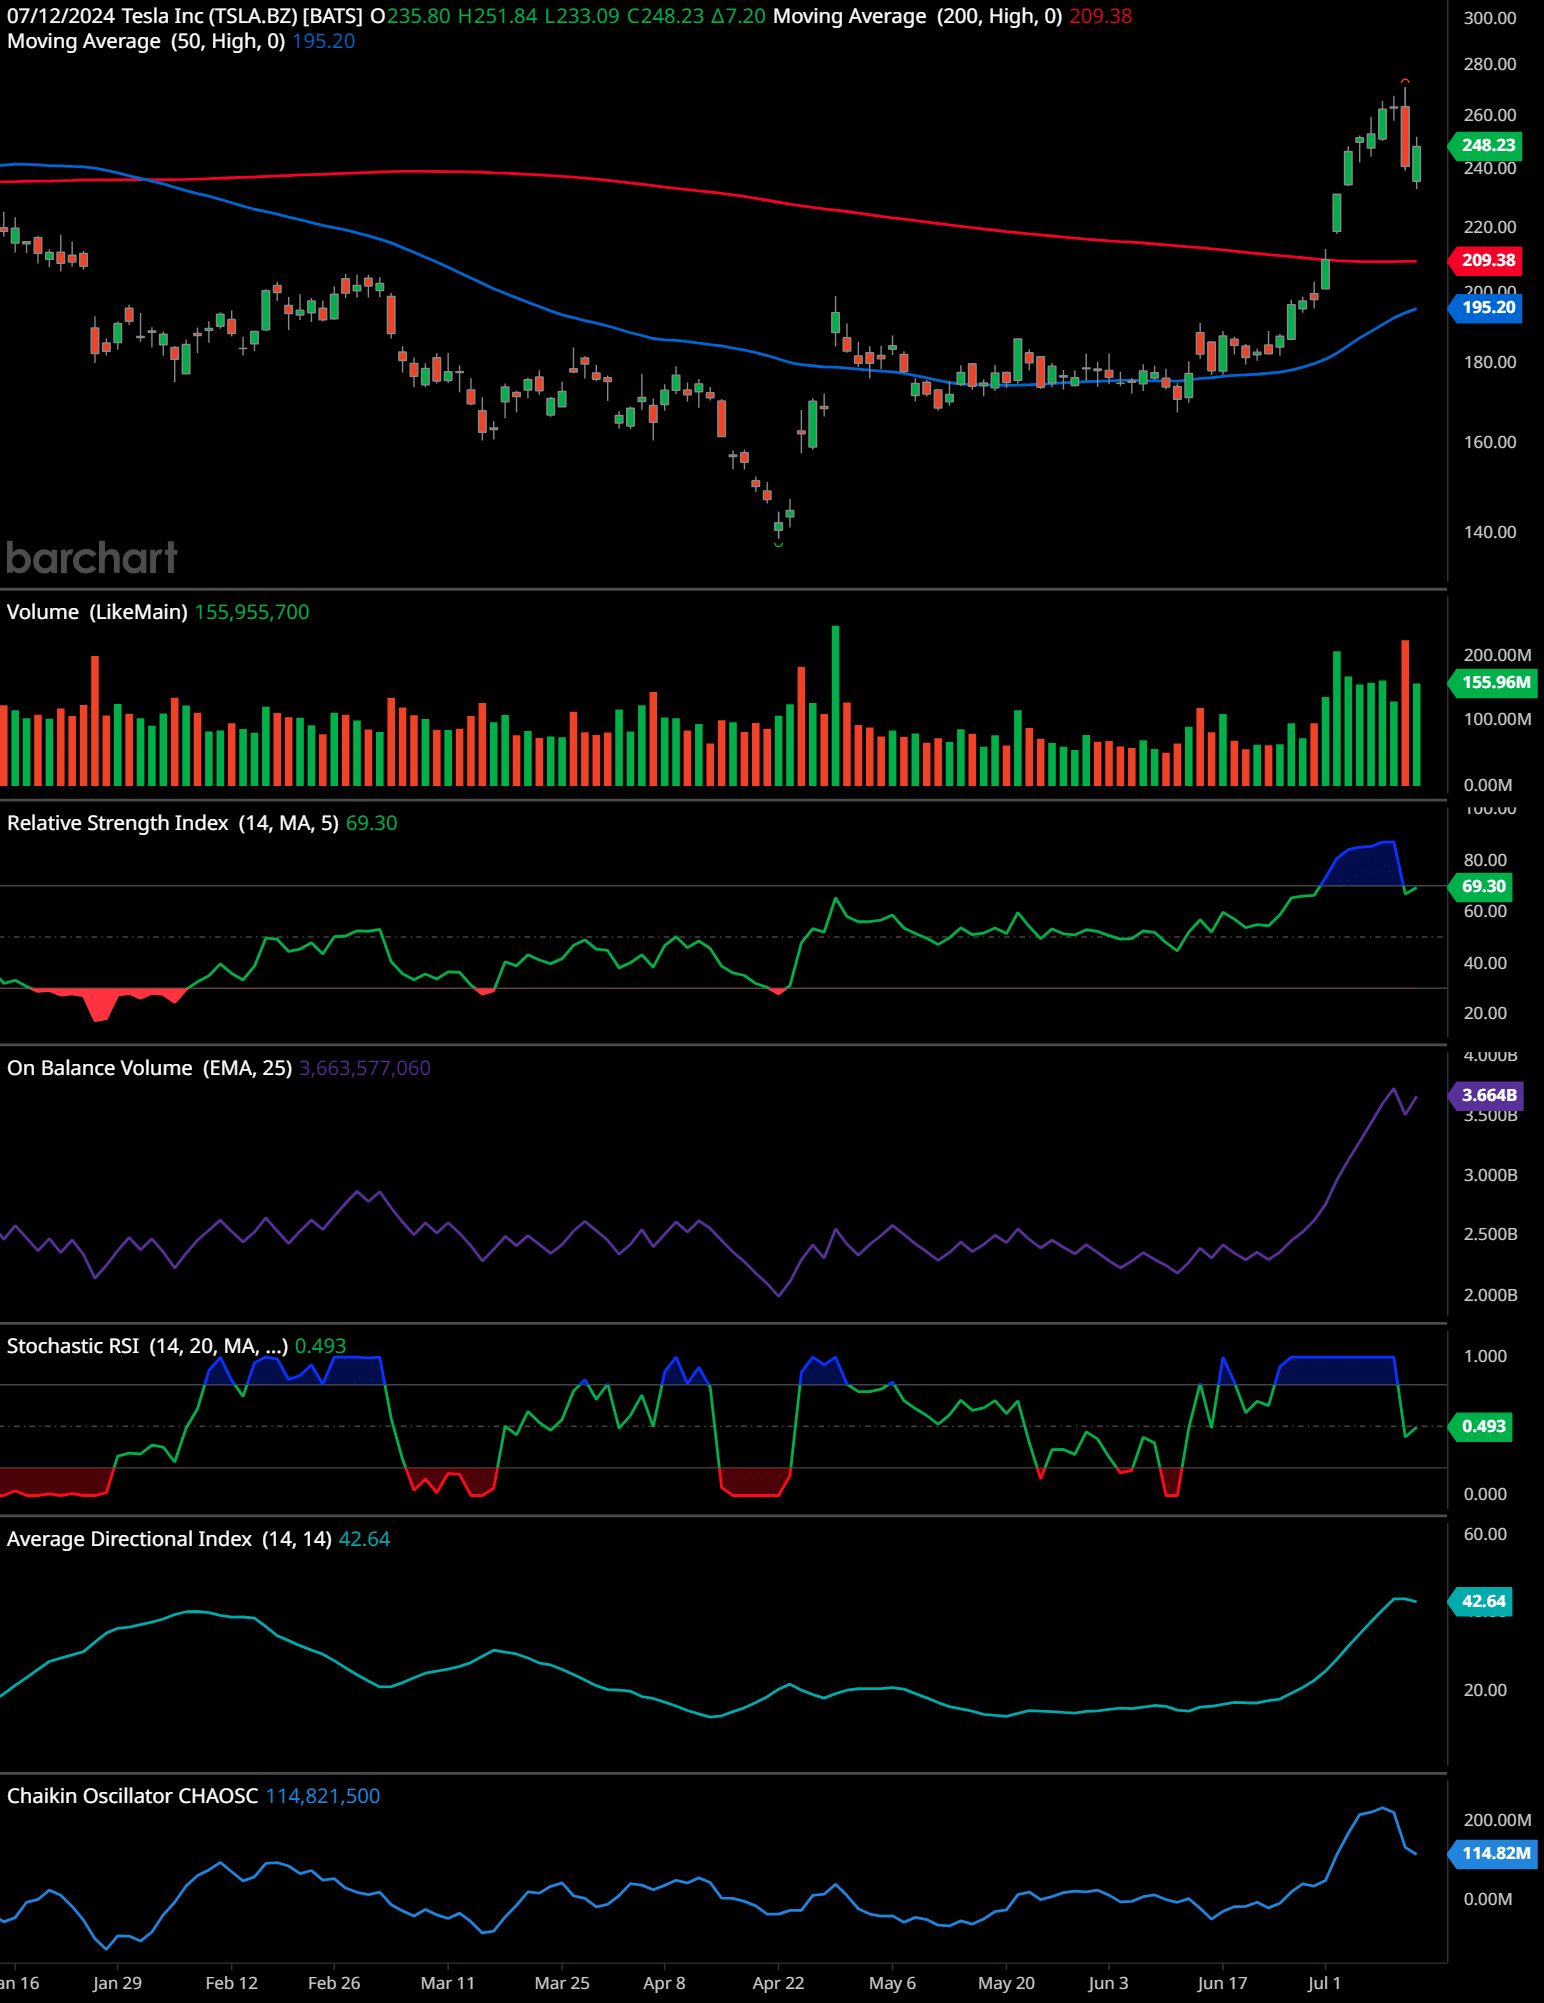The image size is (1544, 2003).
Task: Click the Mar 25 date label on time axis
Action: pyautogui.click(x=562, y=1983)
